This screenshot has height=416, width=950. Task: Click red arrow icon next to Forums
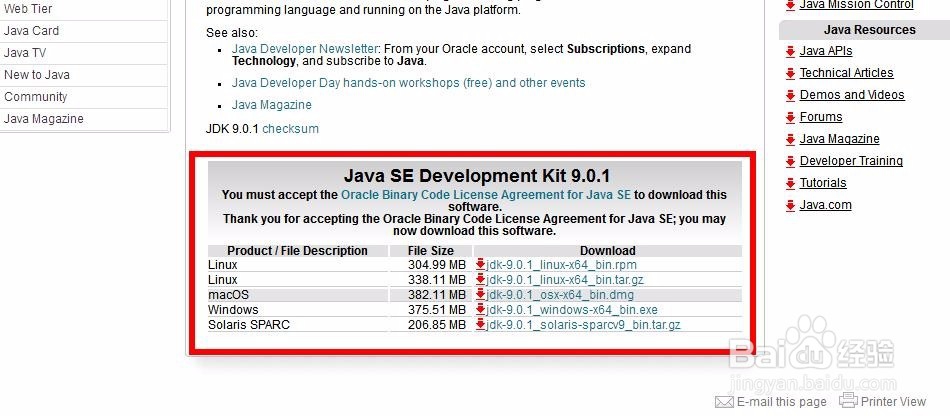pos(790,117)
